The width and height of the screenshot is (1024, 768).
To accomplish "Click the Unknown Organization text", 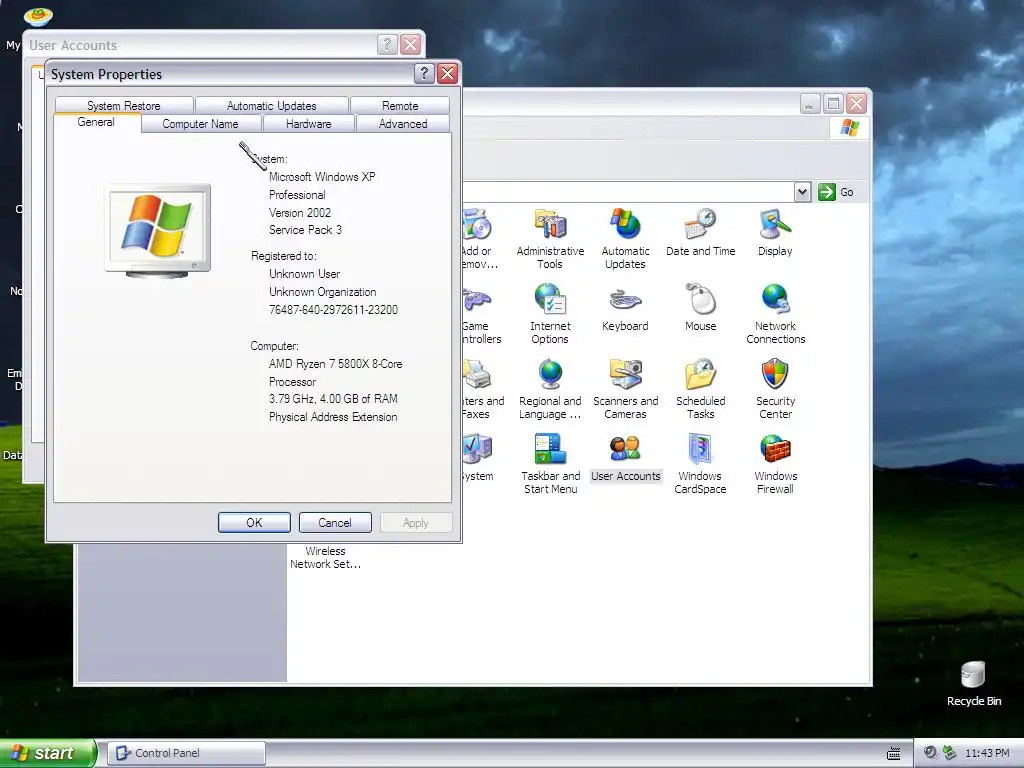I will (323, 292).
